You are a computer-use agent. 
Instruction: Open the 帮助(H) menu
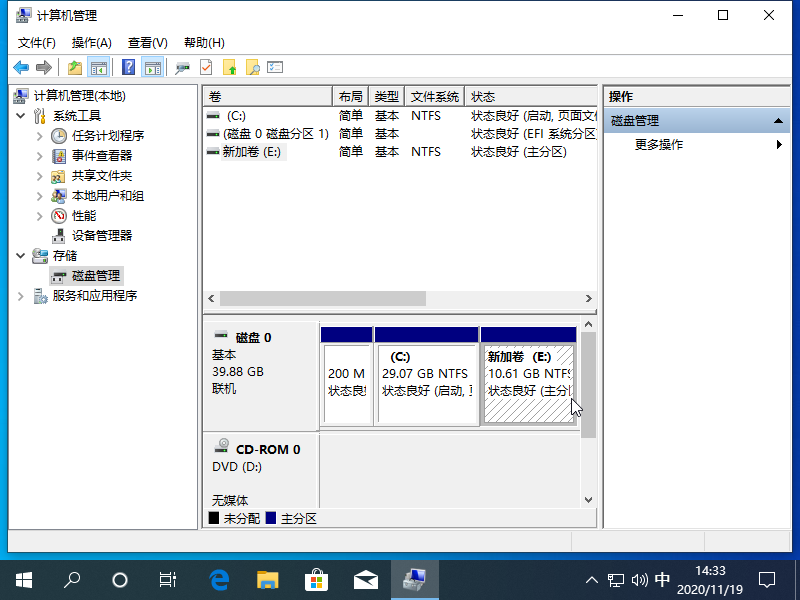[204, 43]
